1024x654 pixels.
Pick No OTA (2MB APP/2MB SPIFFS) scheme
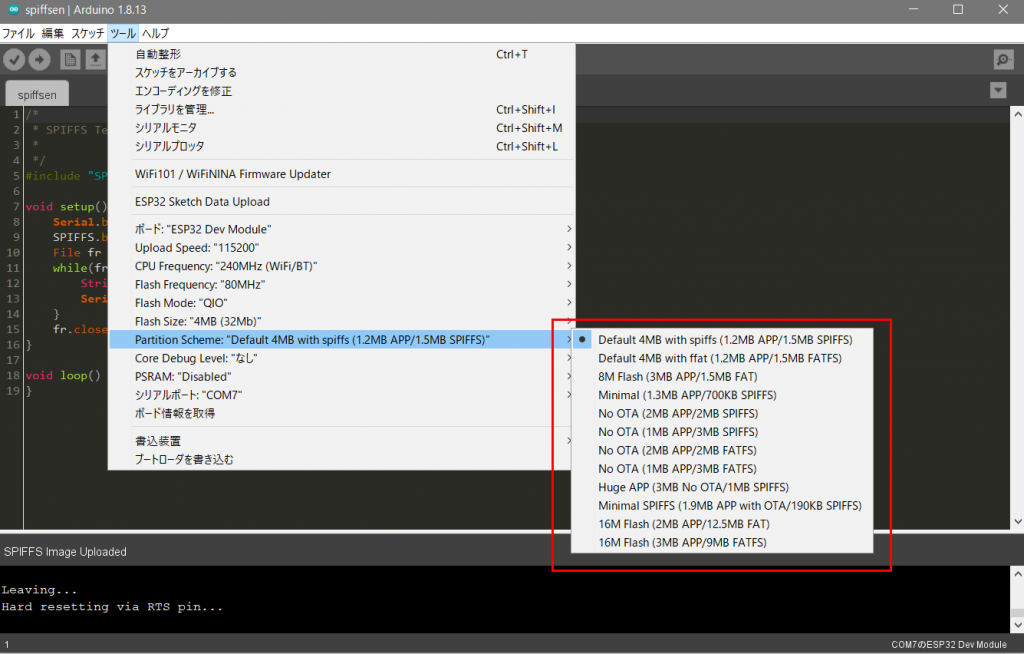677,414
